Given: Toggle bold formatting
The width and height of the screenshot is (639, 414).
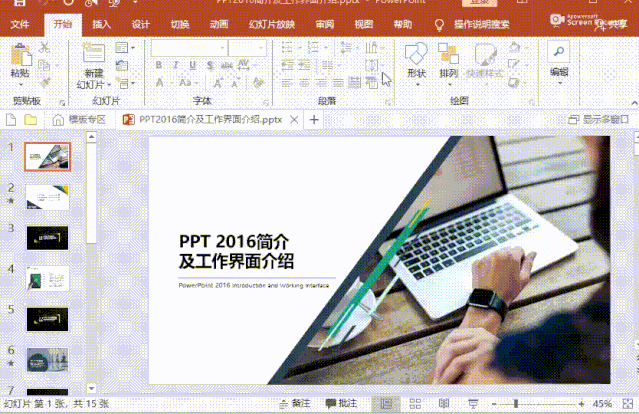Looking at the screenshot, I should coord(159,65).
